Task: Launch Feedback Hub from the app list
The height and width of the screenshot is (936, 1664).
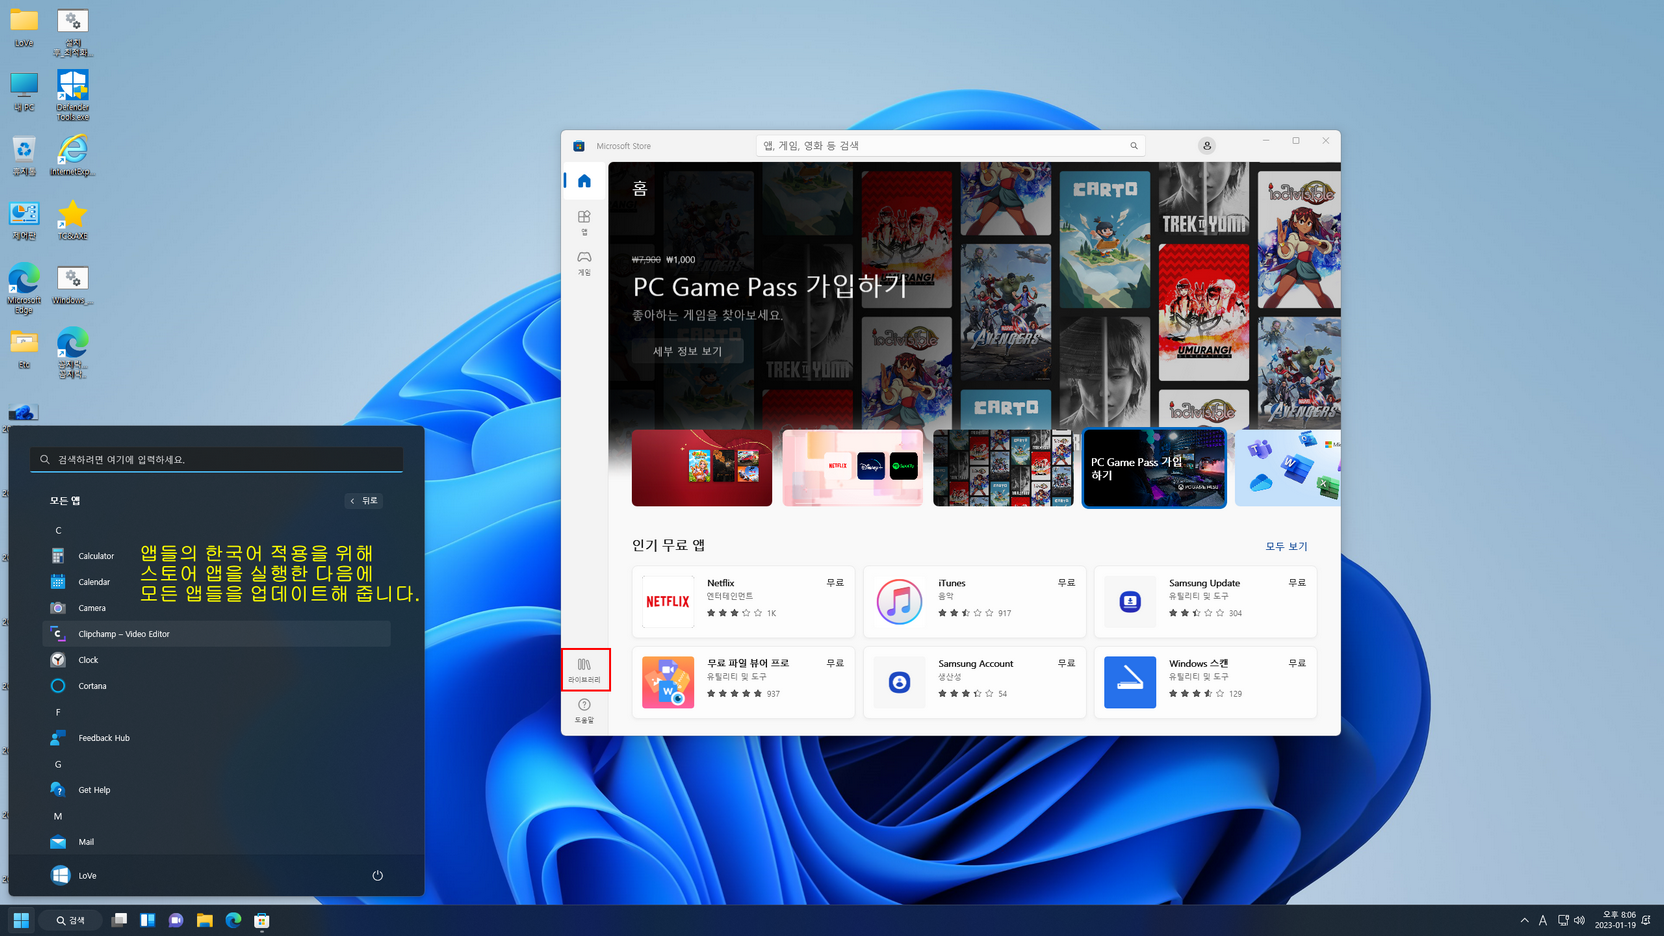Action: point(216,738)
